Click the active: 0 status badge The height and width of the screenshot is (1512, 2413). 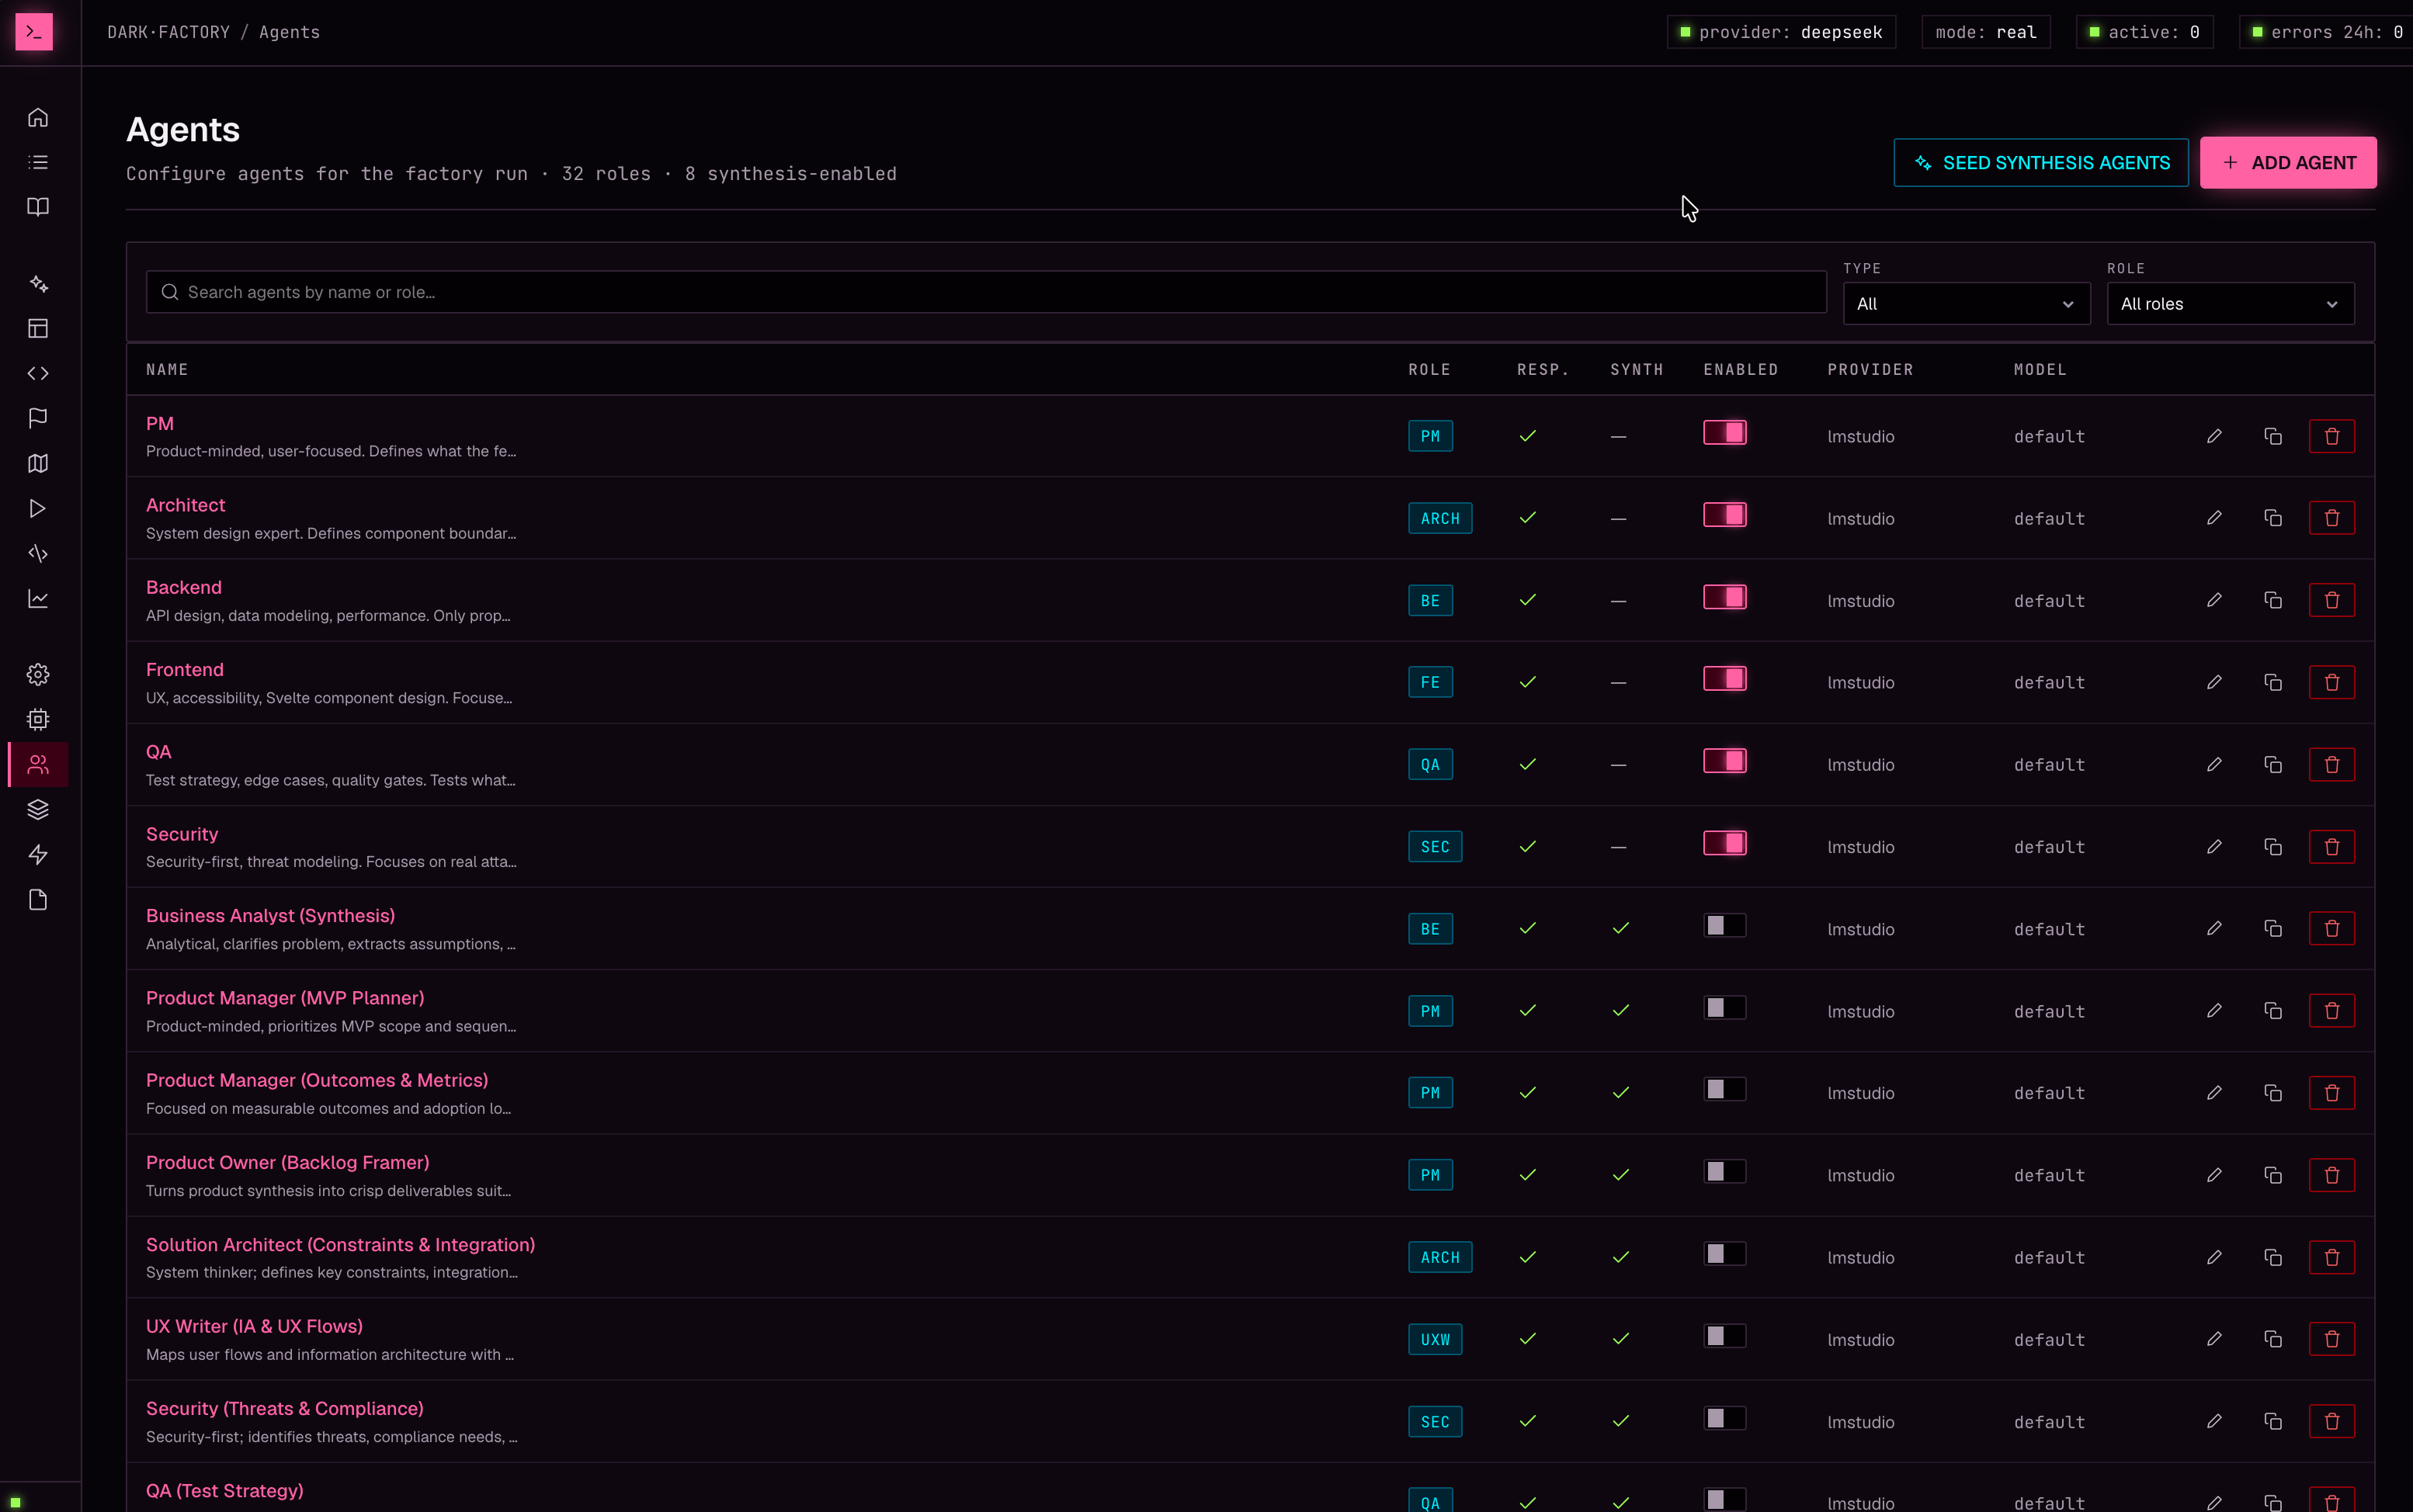pyautogui.click(x=2144, y=32)
